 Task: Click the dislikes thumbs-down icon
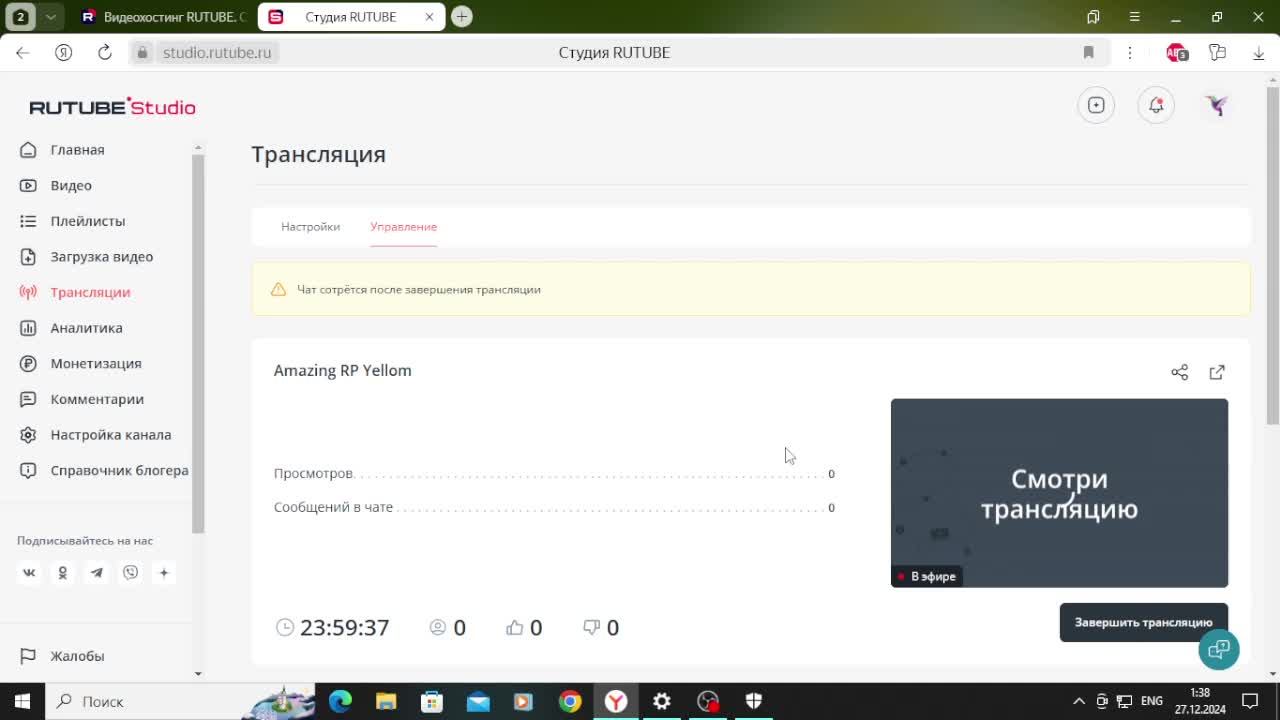(x=592, y=628)
